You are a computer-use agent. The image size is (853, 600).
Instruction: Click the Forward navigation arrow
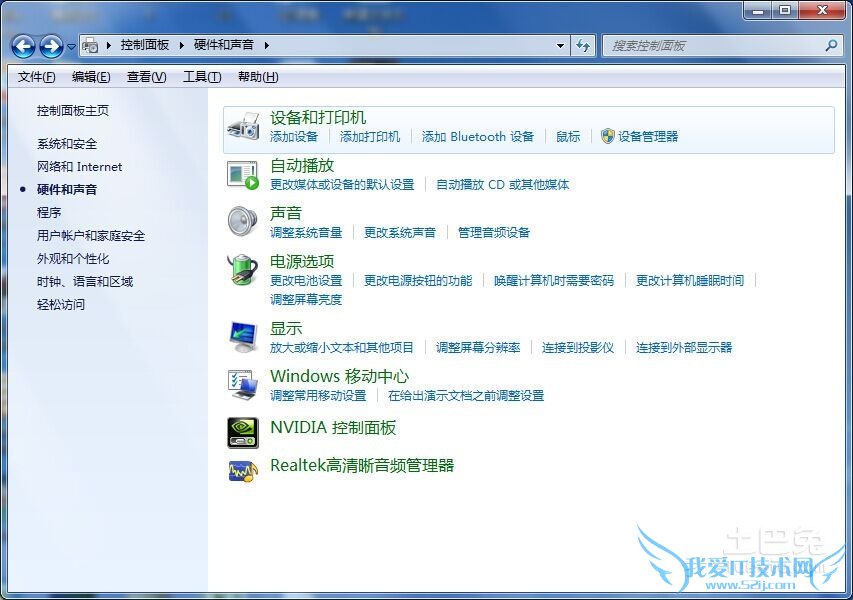coord(51,46)
